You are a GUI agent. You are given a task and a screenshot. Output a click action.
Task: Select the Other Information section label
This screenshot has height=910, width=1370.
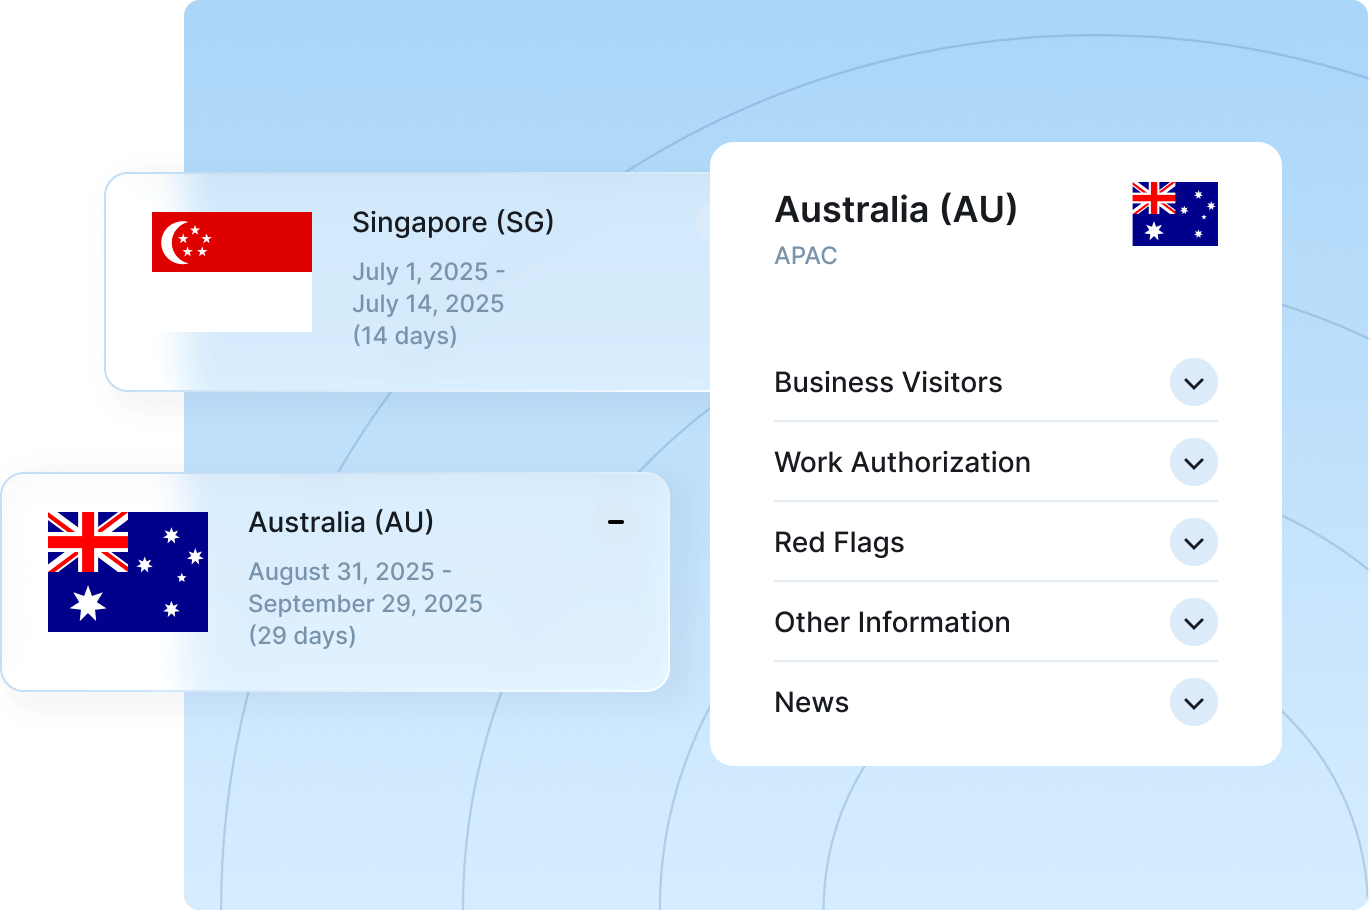tap(892, 623)
